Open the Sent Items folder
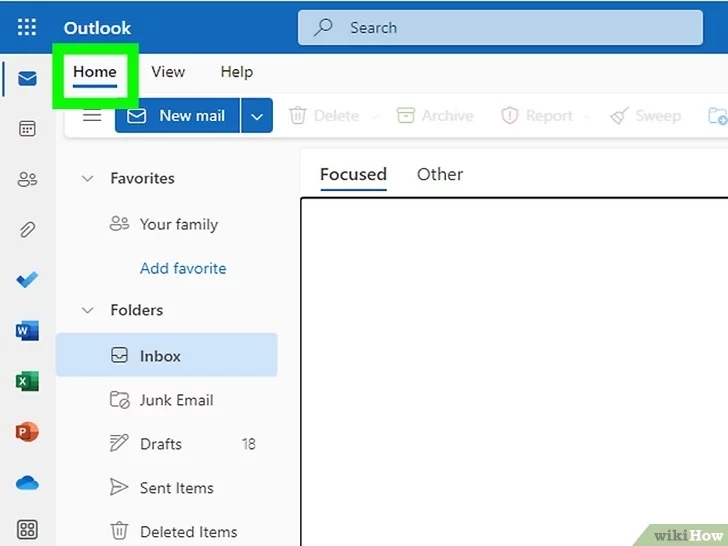Viewport: 728px width, 546px height. point(167,488)
